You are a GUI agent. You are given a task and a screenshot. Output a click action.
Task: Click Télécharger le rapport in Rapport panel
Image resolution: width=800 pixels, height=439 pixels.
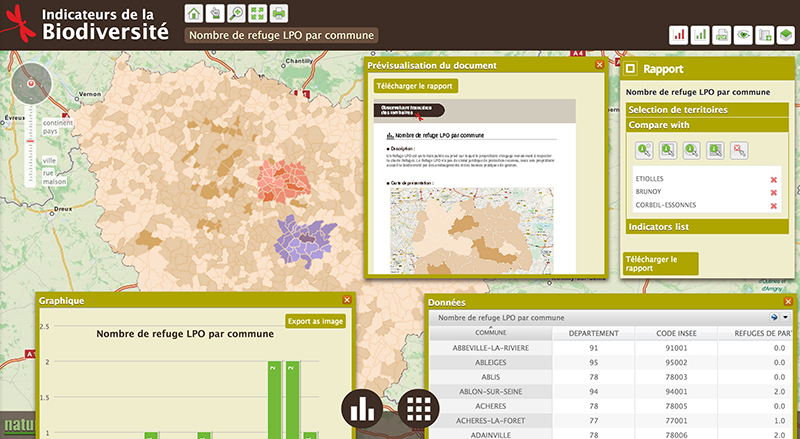(x=660, y=264)
